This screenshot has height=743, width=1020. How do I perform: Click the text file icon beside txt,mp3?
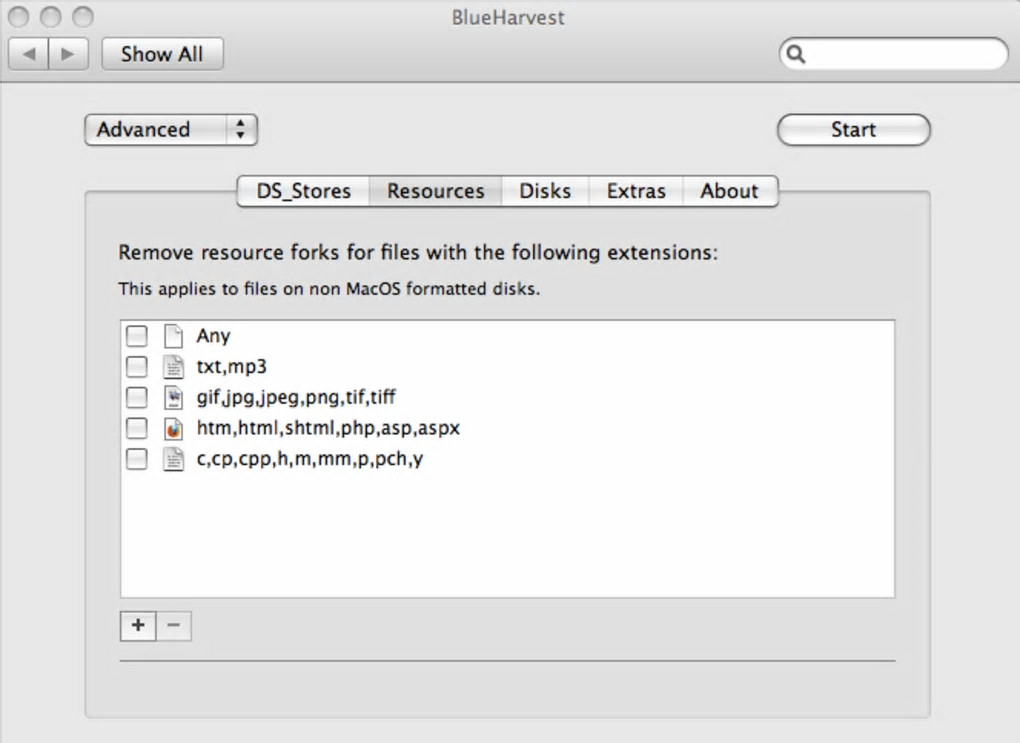pos(173,367)
